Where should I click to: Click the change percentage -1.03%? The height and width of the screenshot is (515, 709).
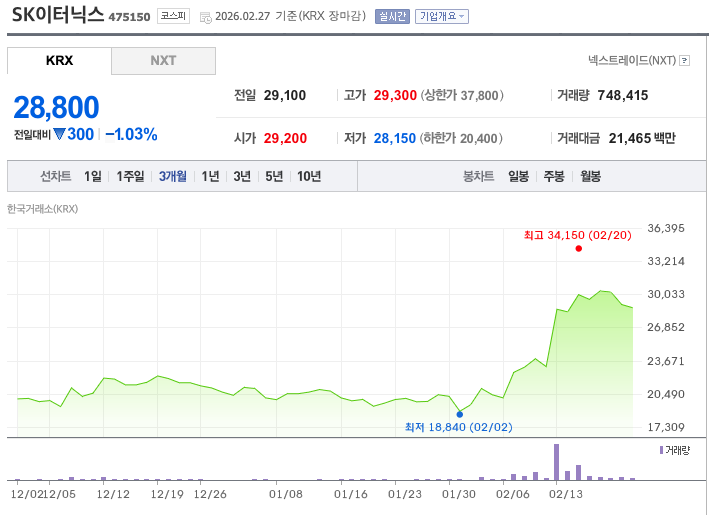point(131,134)
